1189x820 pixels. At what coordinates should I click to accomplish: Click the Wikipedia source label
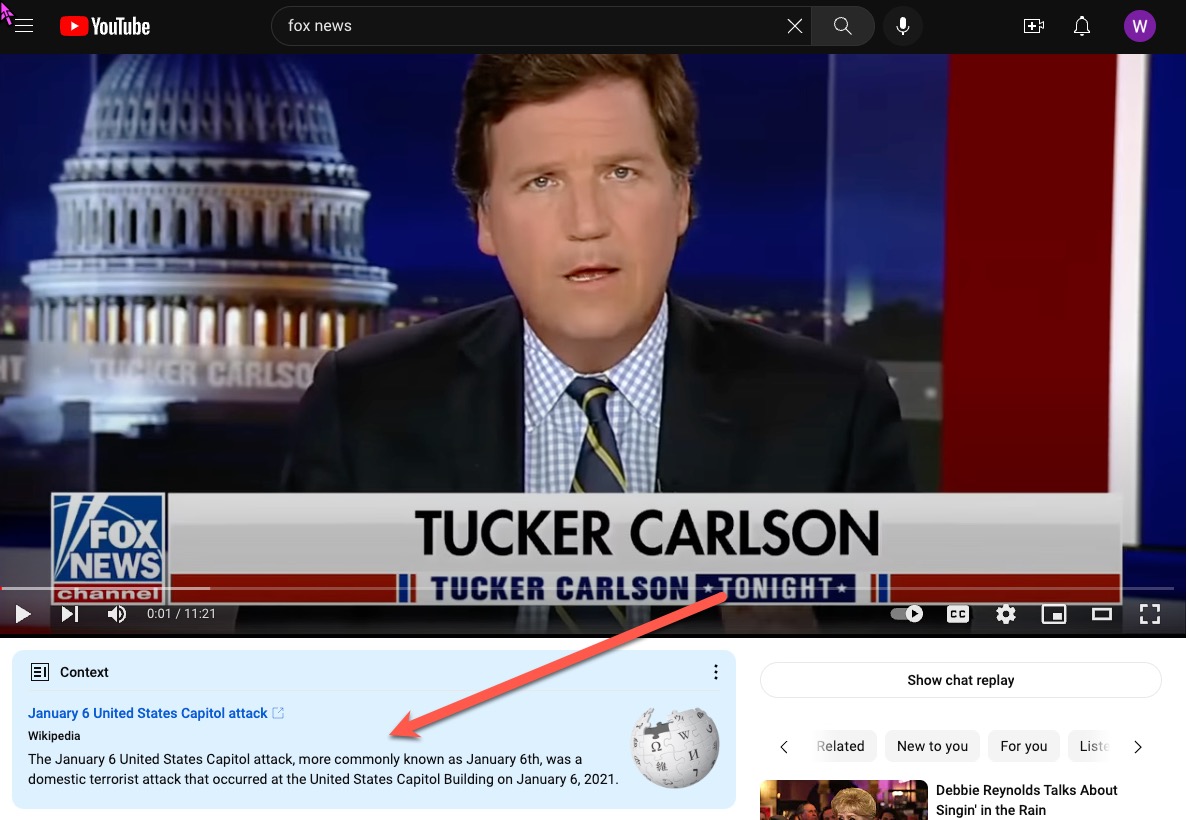(54, 736)
